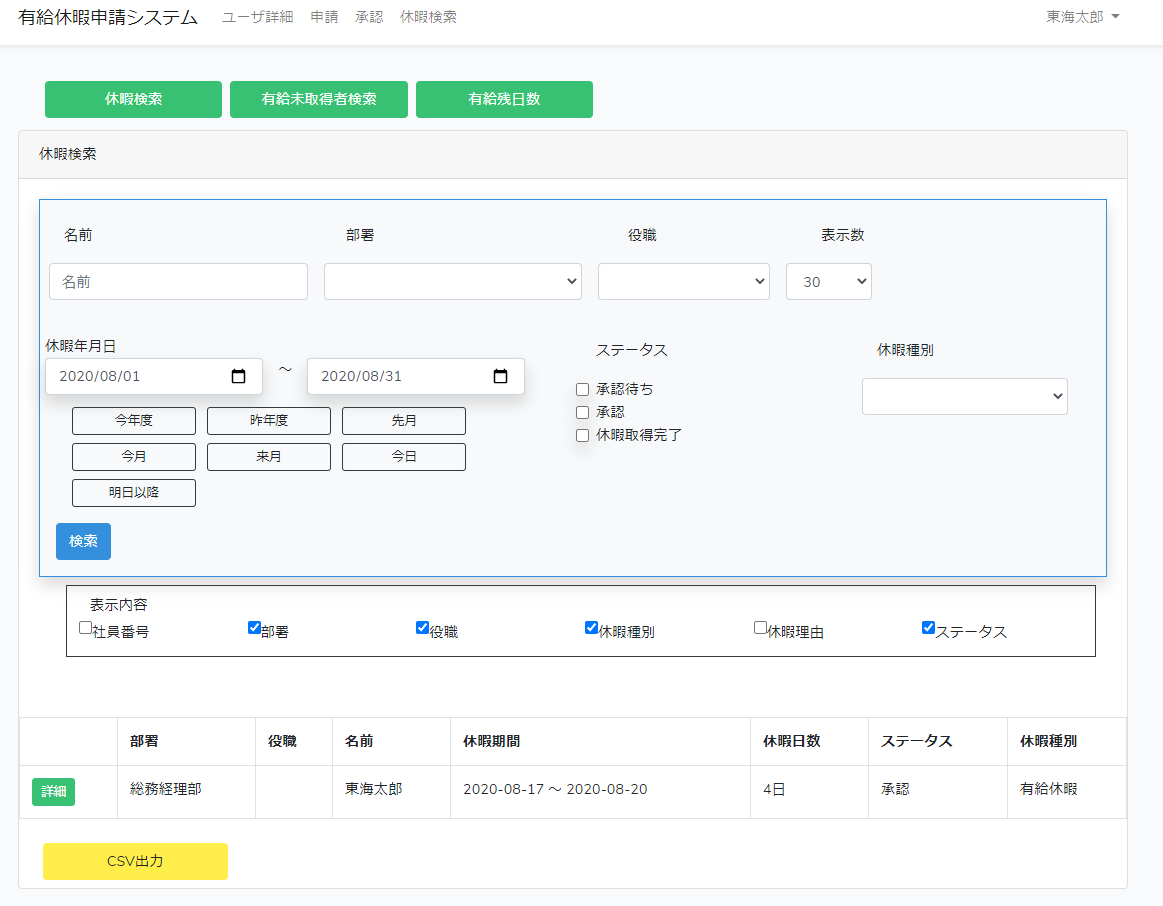Image resolution: width=1163 pixels, height=906 pixels.
Task: Select the 有給休暇 cell in results
Action: tap(1067, 790)
